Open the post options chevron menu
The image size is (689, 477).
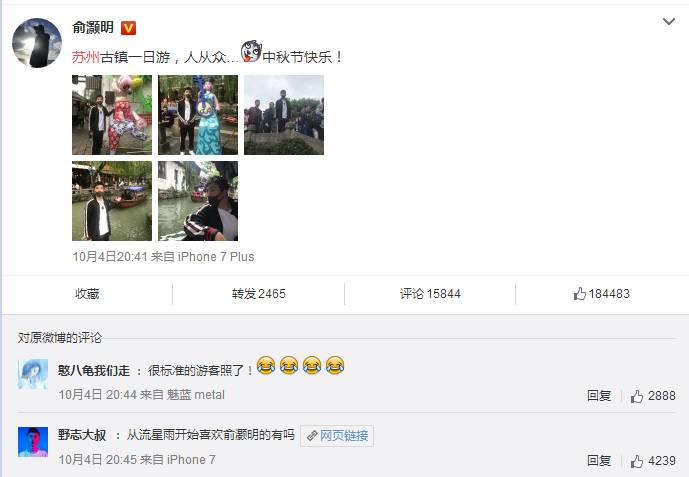point(668,22)
